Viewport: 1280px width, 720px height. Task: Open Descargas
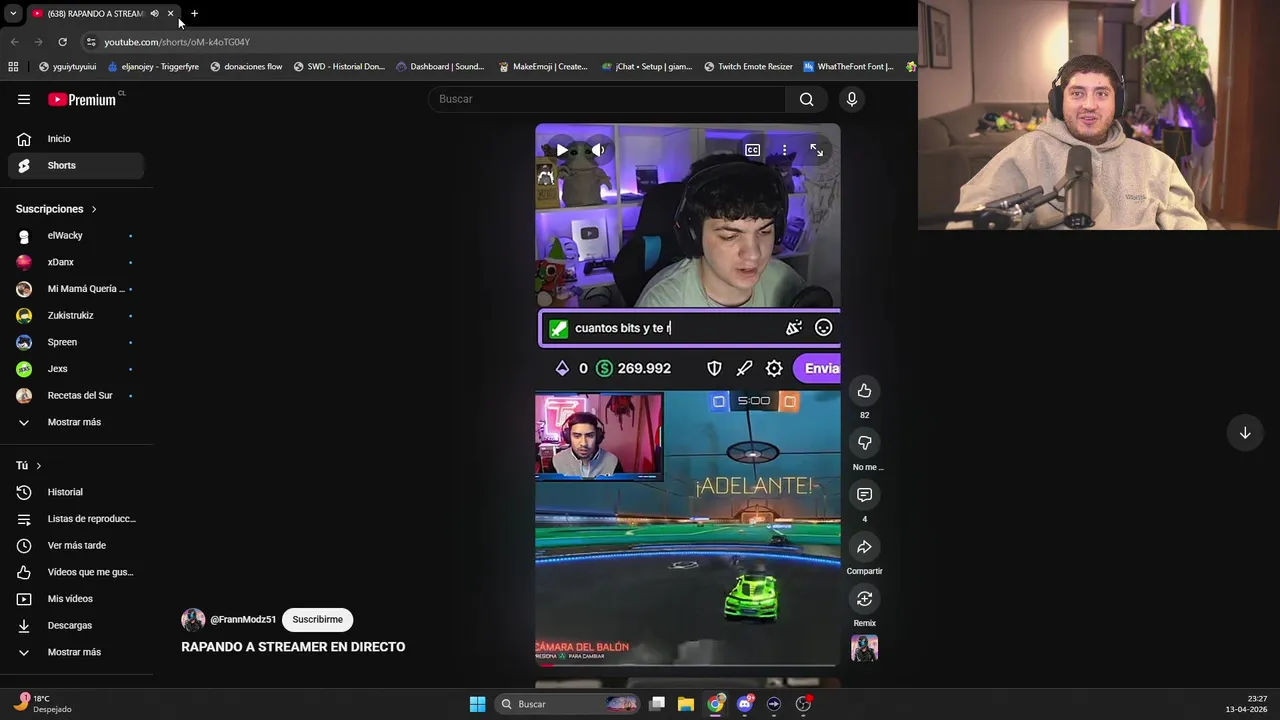(x=76, y=625)
